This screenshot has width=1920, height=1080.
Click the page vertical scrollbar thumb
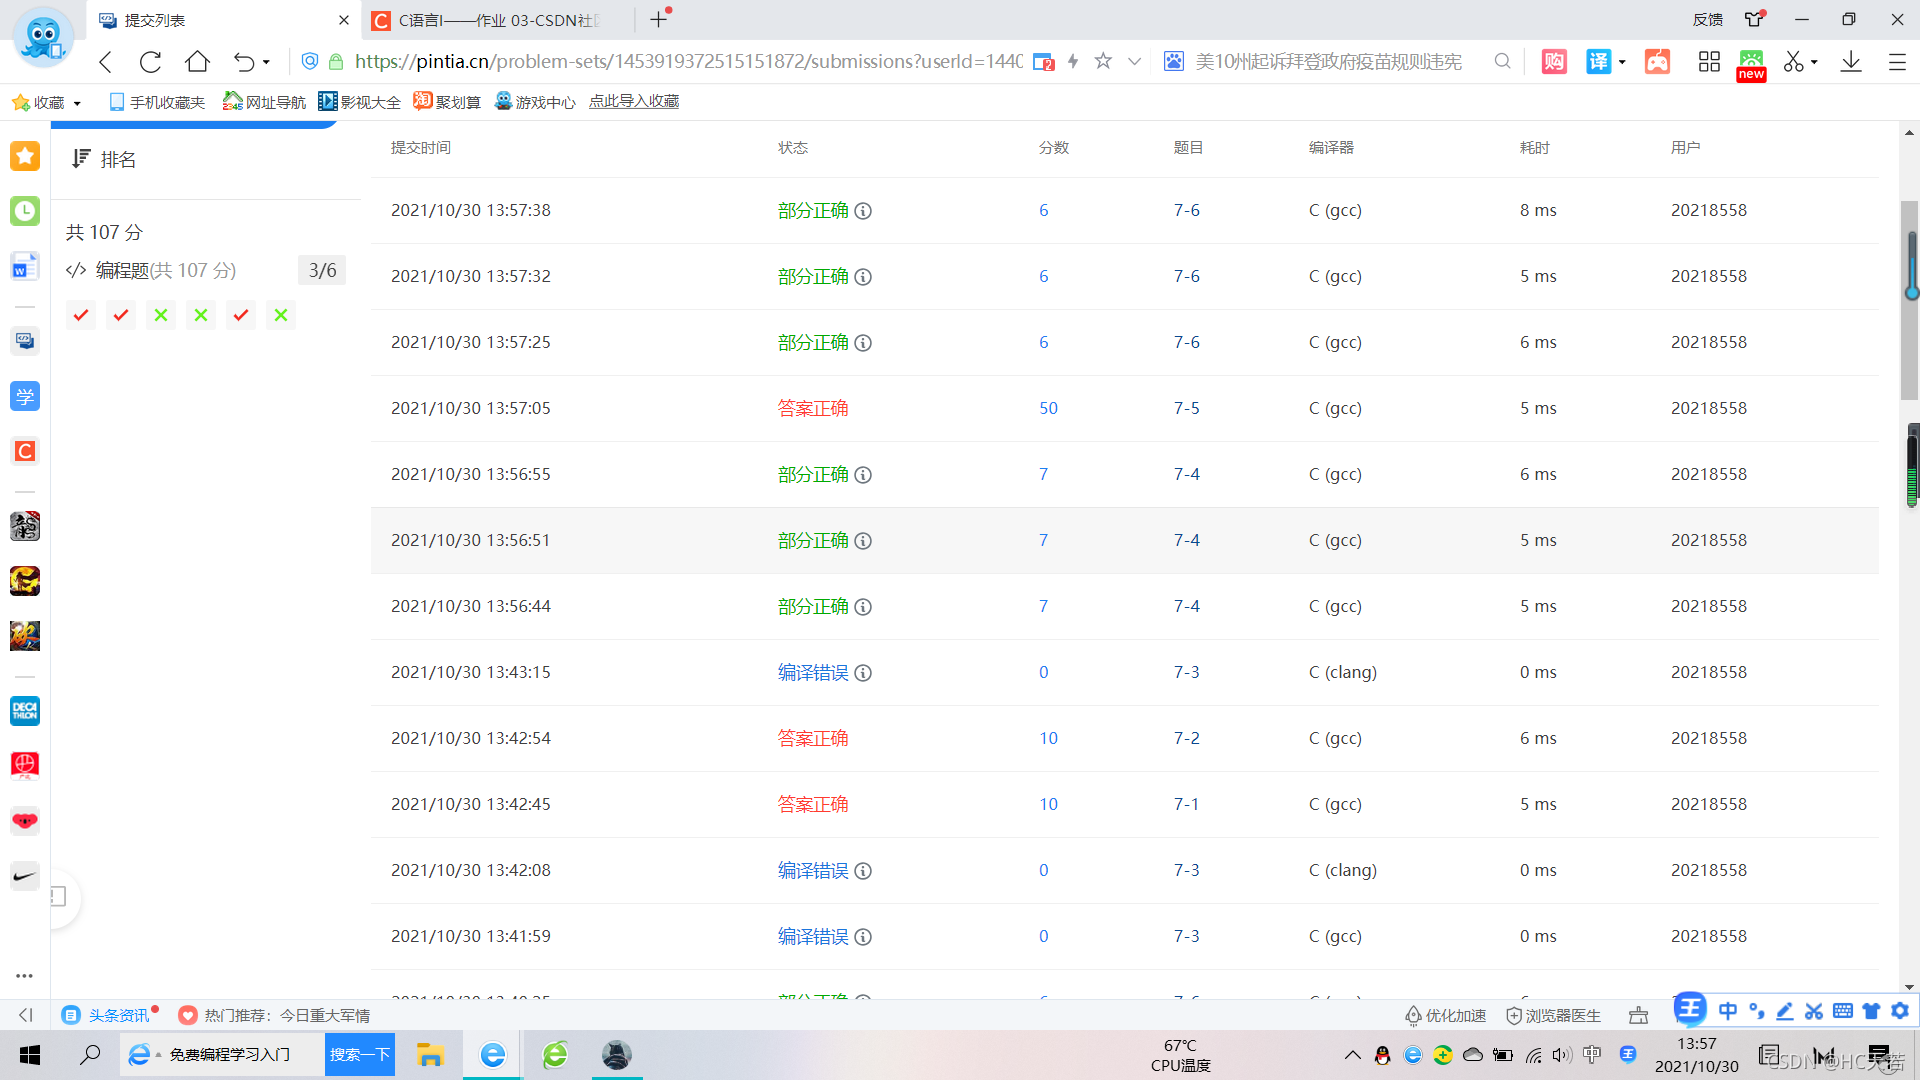1909,300
